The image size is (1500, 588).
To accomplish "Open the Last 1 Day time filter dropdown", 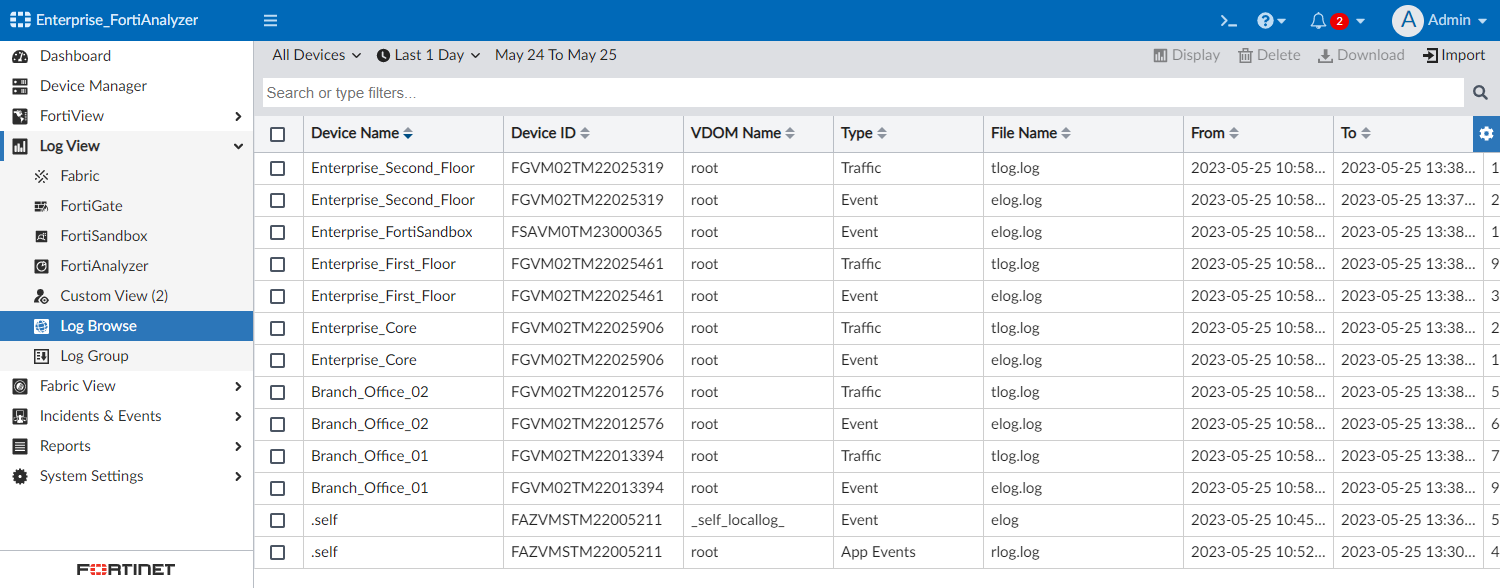I will (x=428, y=55).
